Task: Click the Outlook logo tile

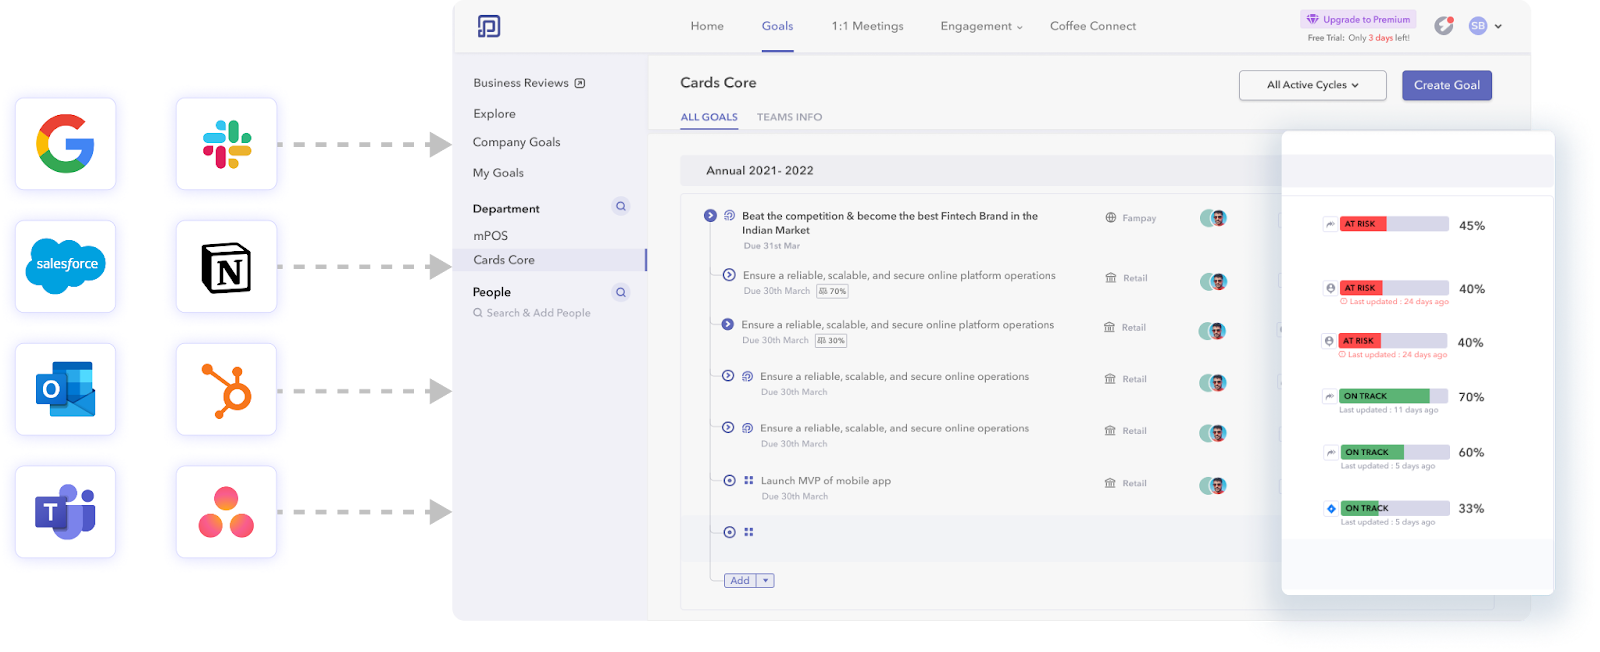Action: coord(66,389)
